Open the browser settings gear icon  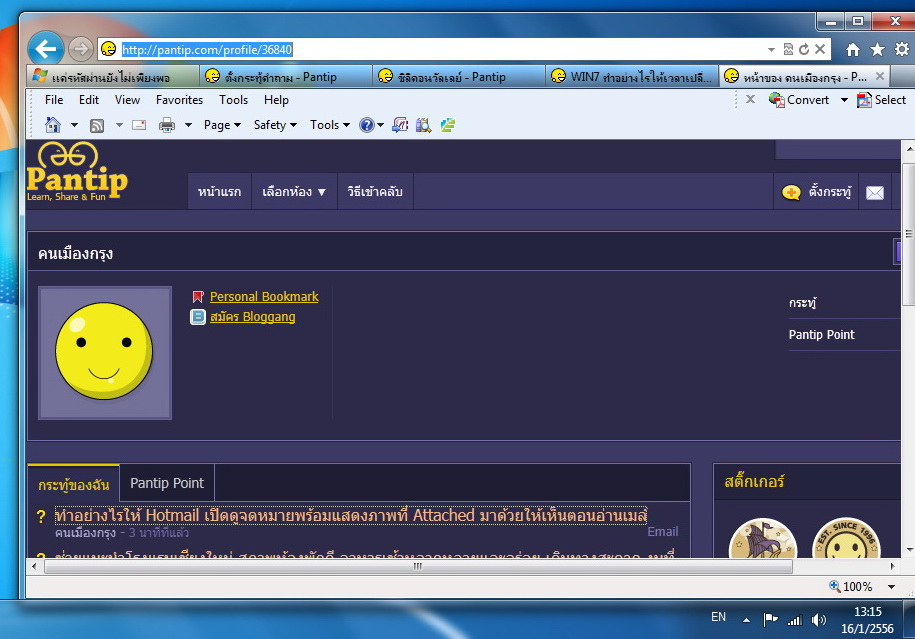coord(902,49)
